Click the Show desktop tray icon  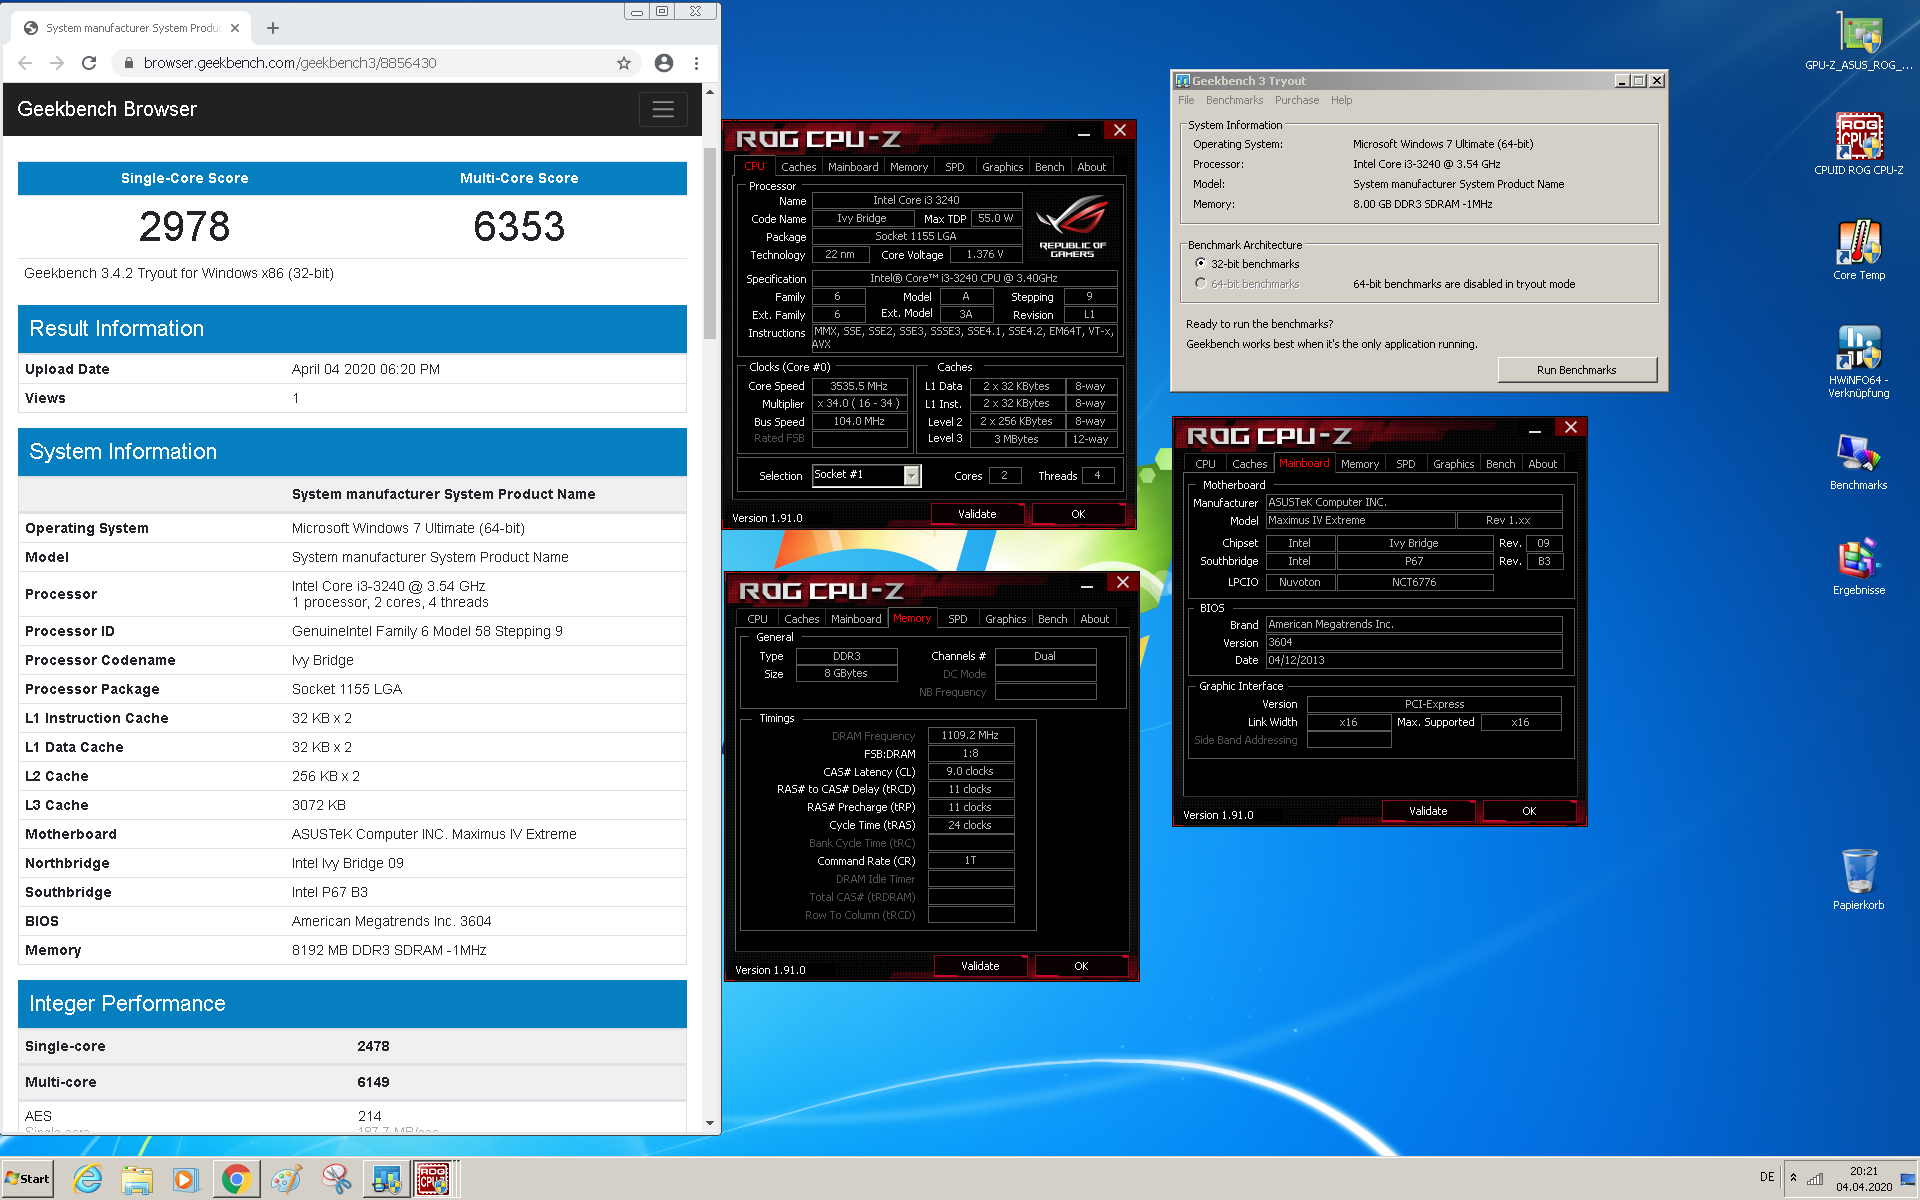click(1907, 1179)
